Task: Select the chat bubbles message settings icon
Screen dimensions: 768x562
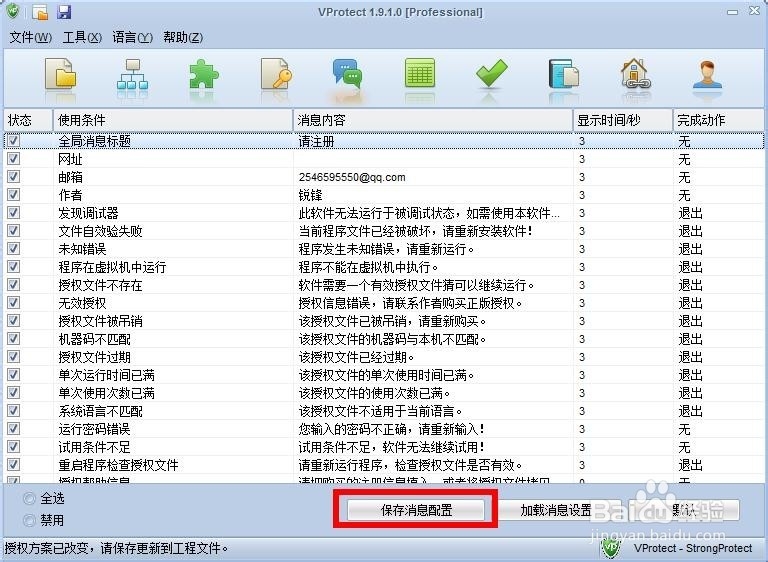Action: coord(347,74)
